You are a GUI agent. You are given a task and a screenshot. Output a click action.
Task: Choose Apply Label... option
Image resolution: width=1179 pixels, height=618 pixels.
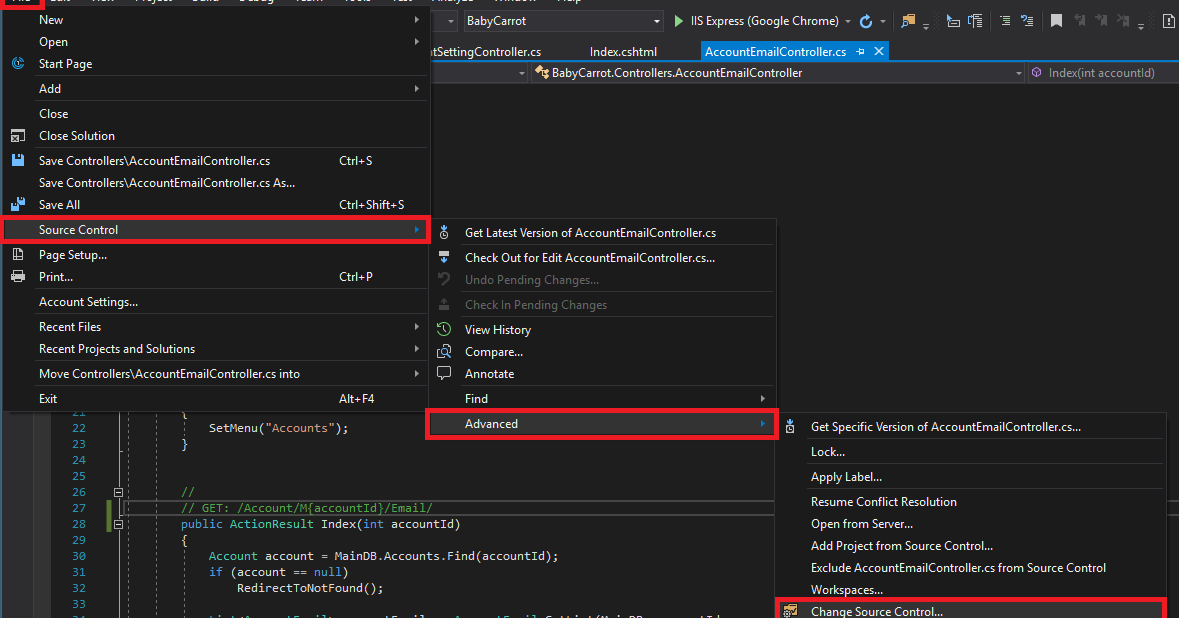[x=971, y=477]
